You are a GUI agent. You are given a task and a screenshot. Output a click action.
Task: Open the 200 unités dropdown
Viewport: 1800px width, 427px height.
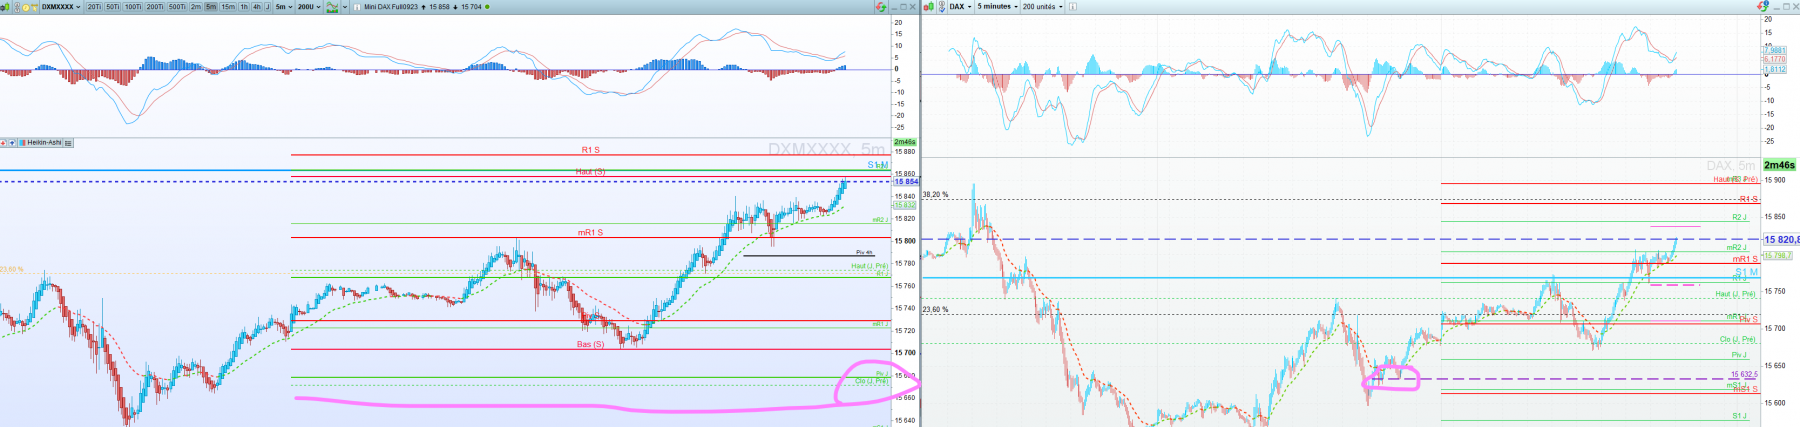tap(1042, 6)
